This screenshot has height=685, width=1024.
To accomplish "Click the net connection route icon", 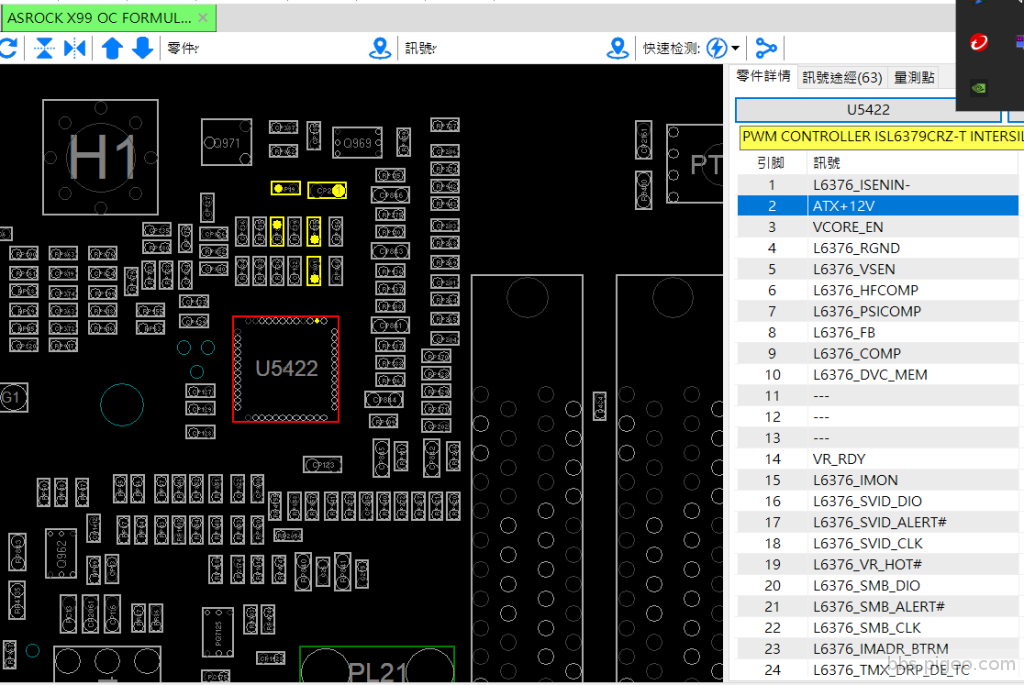I will 766,48.
